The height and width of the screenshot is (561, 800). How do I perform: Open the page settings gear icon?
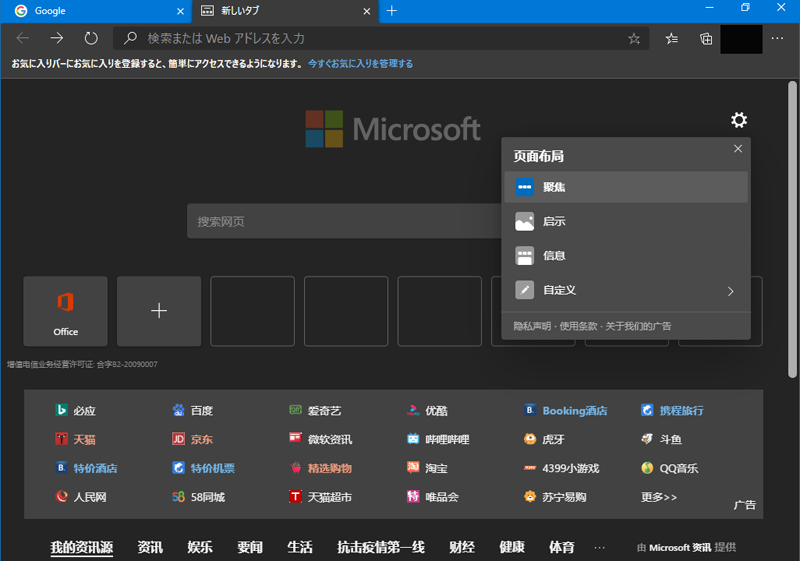click(739, 120)
